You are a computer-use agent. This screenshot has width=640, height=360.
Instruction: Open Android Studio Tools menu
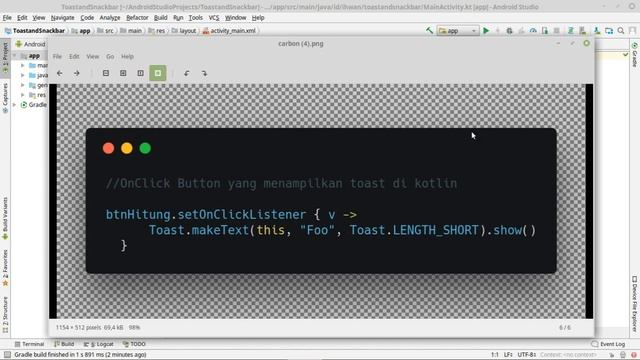[x=196, y=18]
